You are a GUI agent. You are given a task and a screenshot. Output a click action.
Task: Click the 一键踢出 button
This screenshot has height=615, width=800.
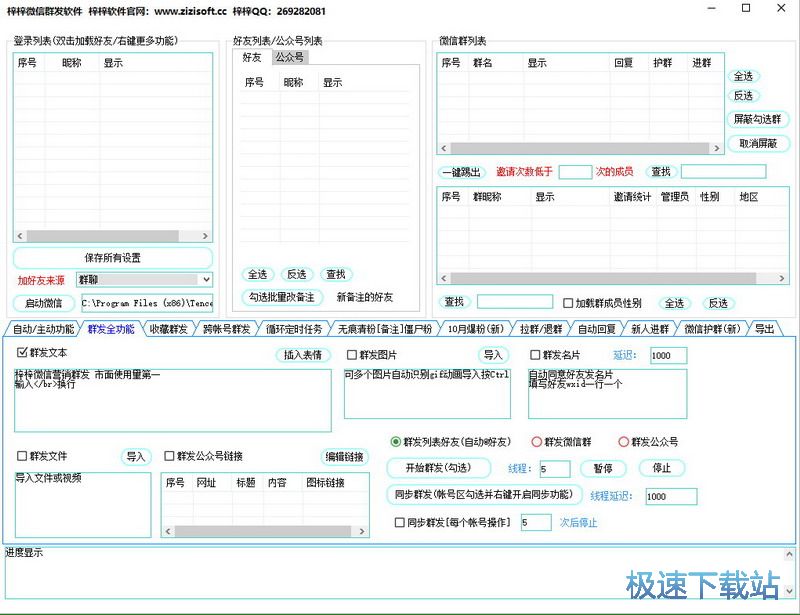click(x=461, y=172)
